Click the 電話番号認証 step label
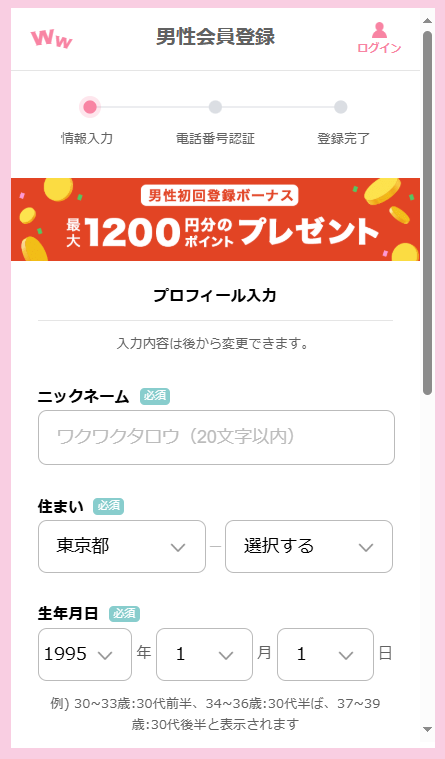Screen dimensions: 445x759 (x=215, y=138)
